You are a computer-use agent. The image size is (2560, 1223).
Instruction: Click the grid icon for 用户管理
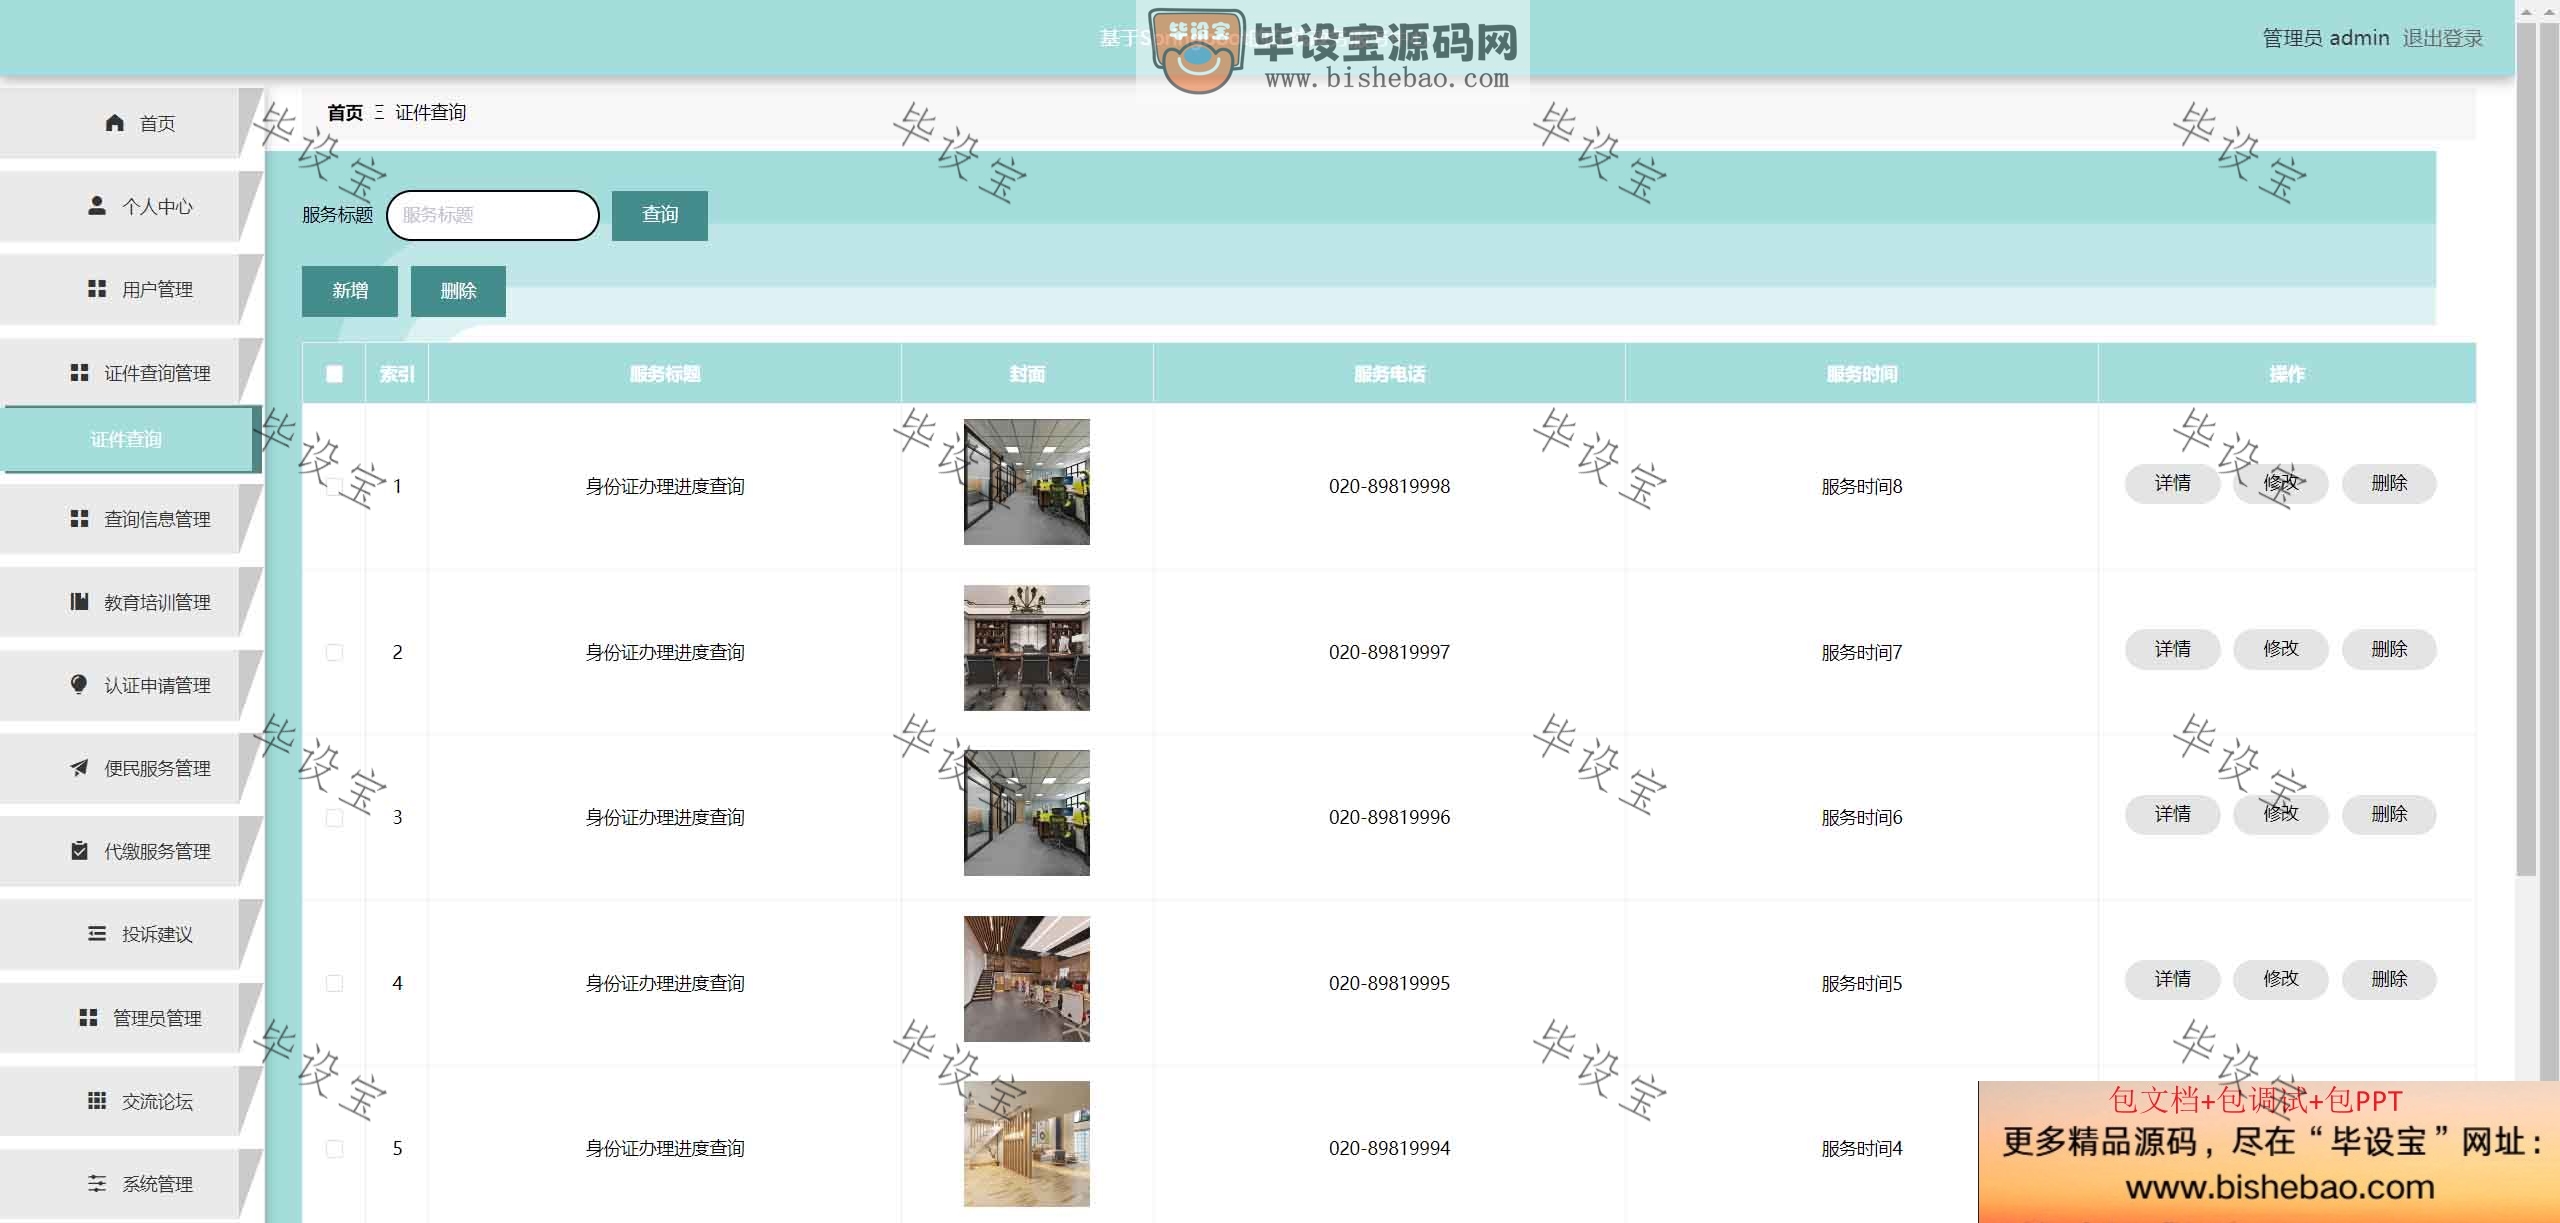click(x=97, y=289)
